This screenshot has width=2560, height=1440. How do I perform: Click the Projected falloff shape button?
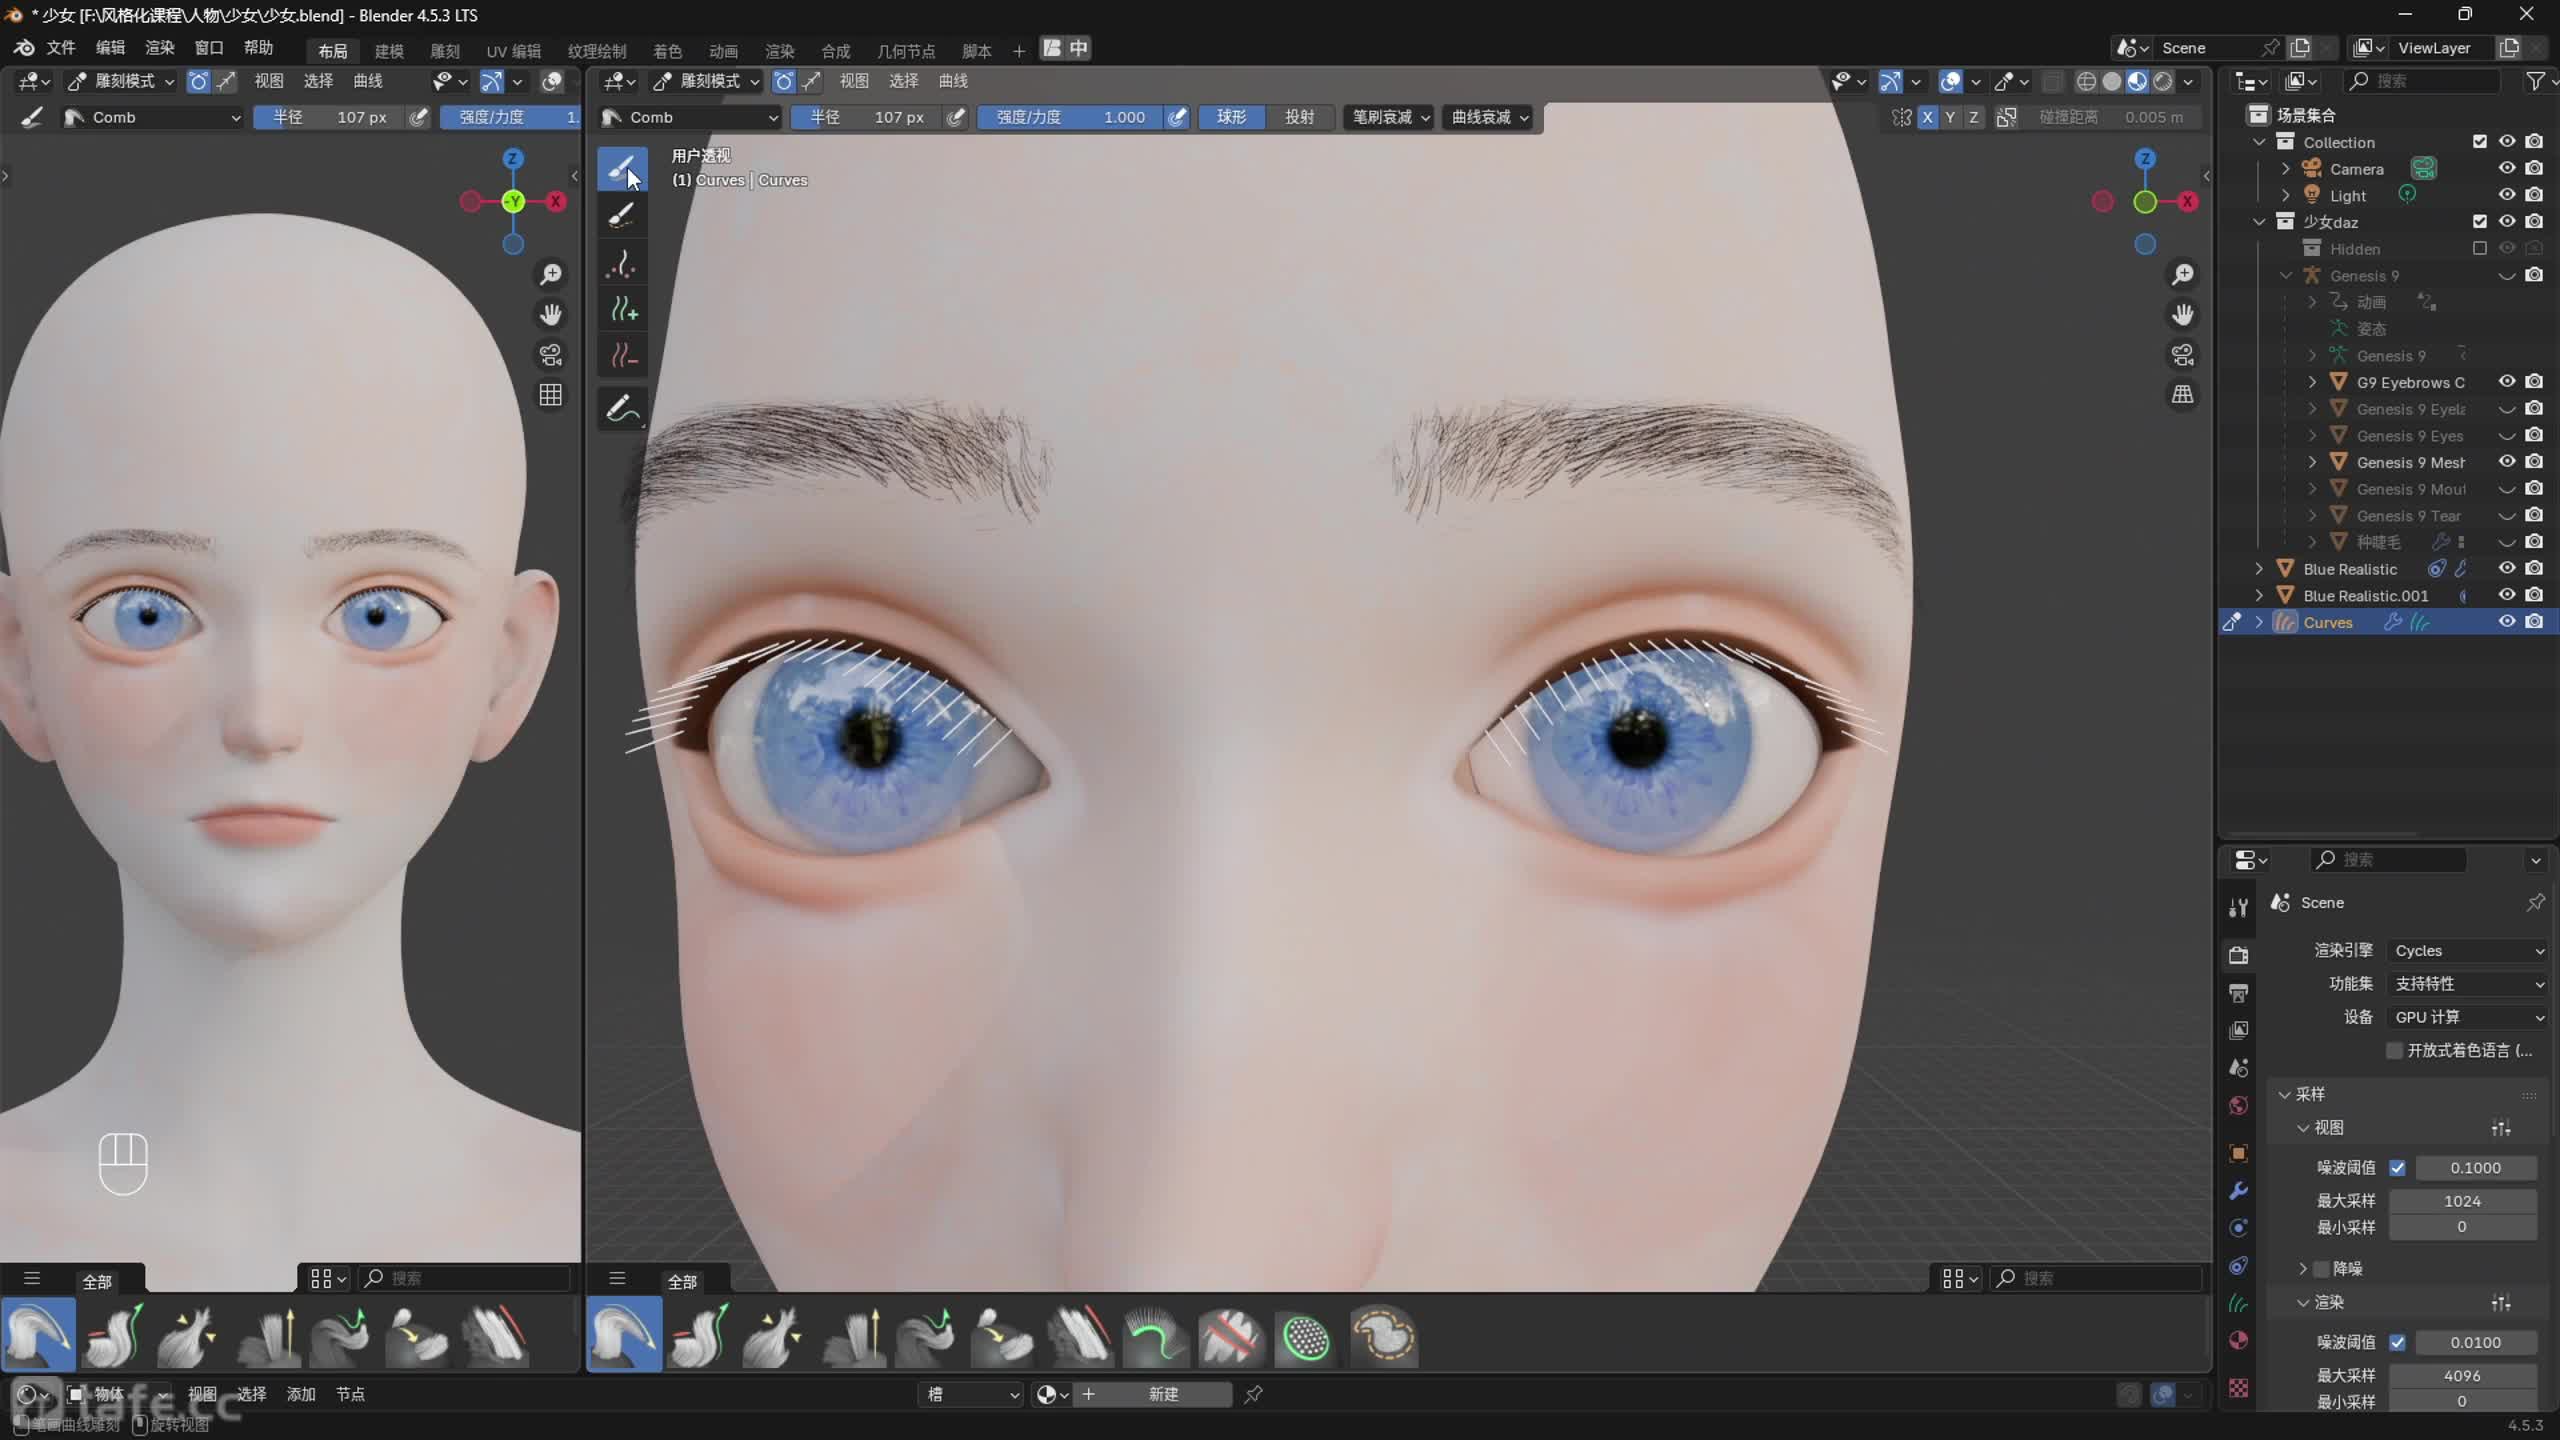1299,117
